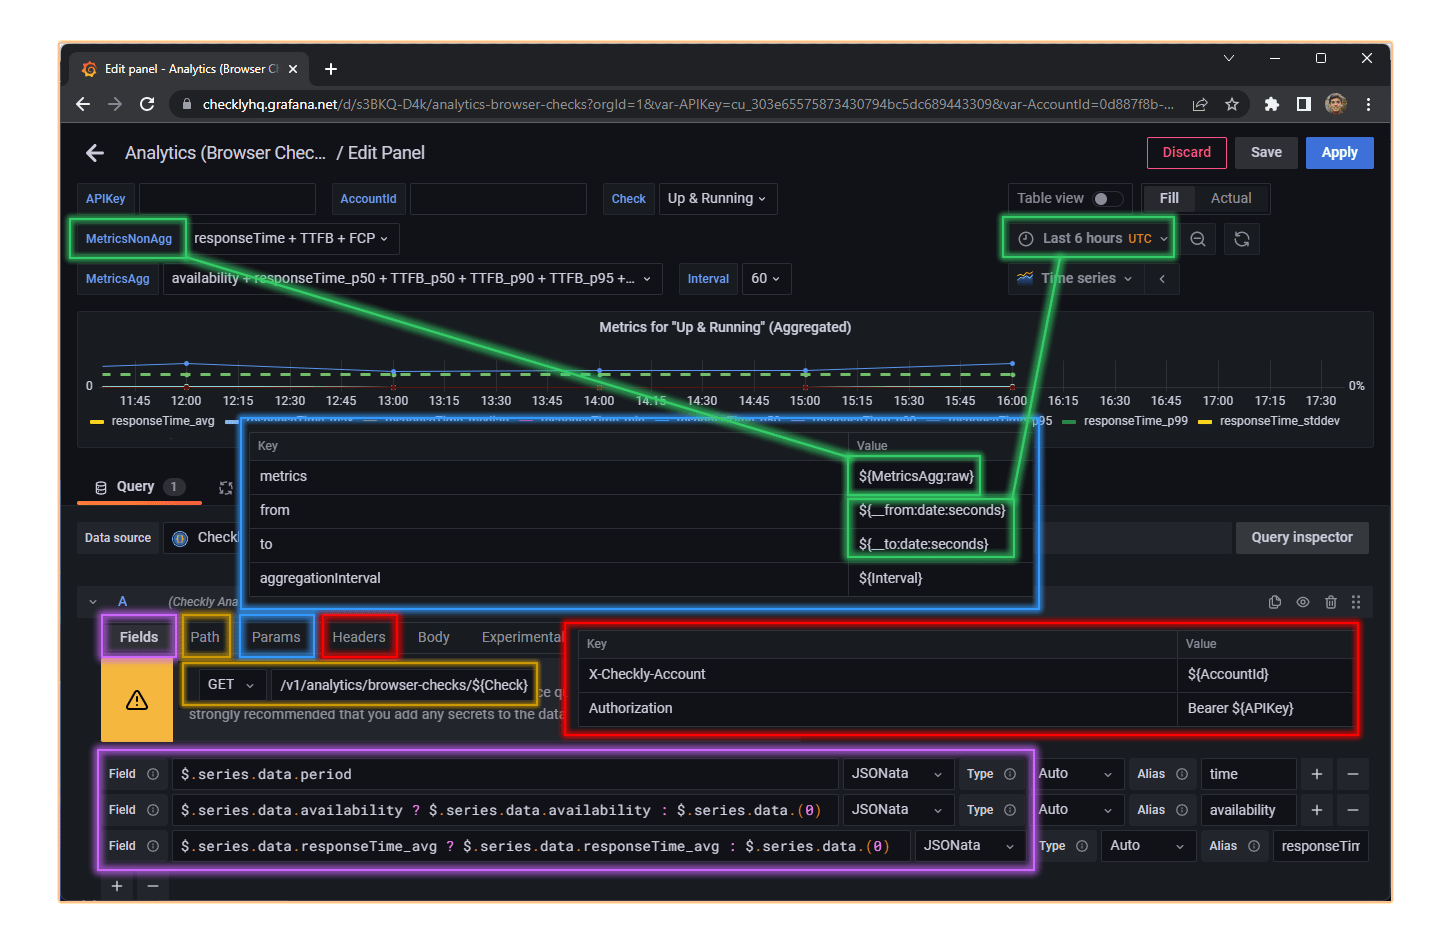1450x950 pixels.
Task: Select the Query tab
Action: [139, 487]
